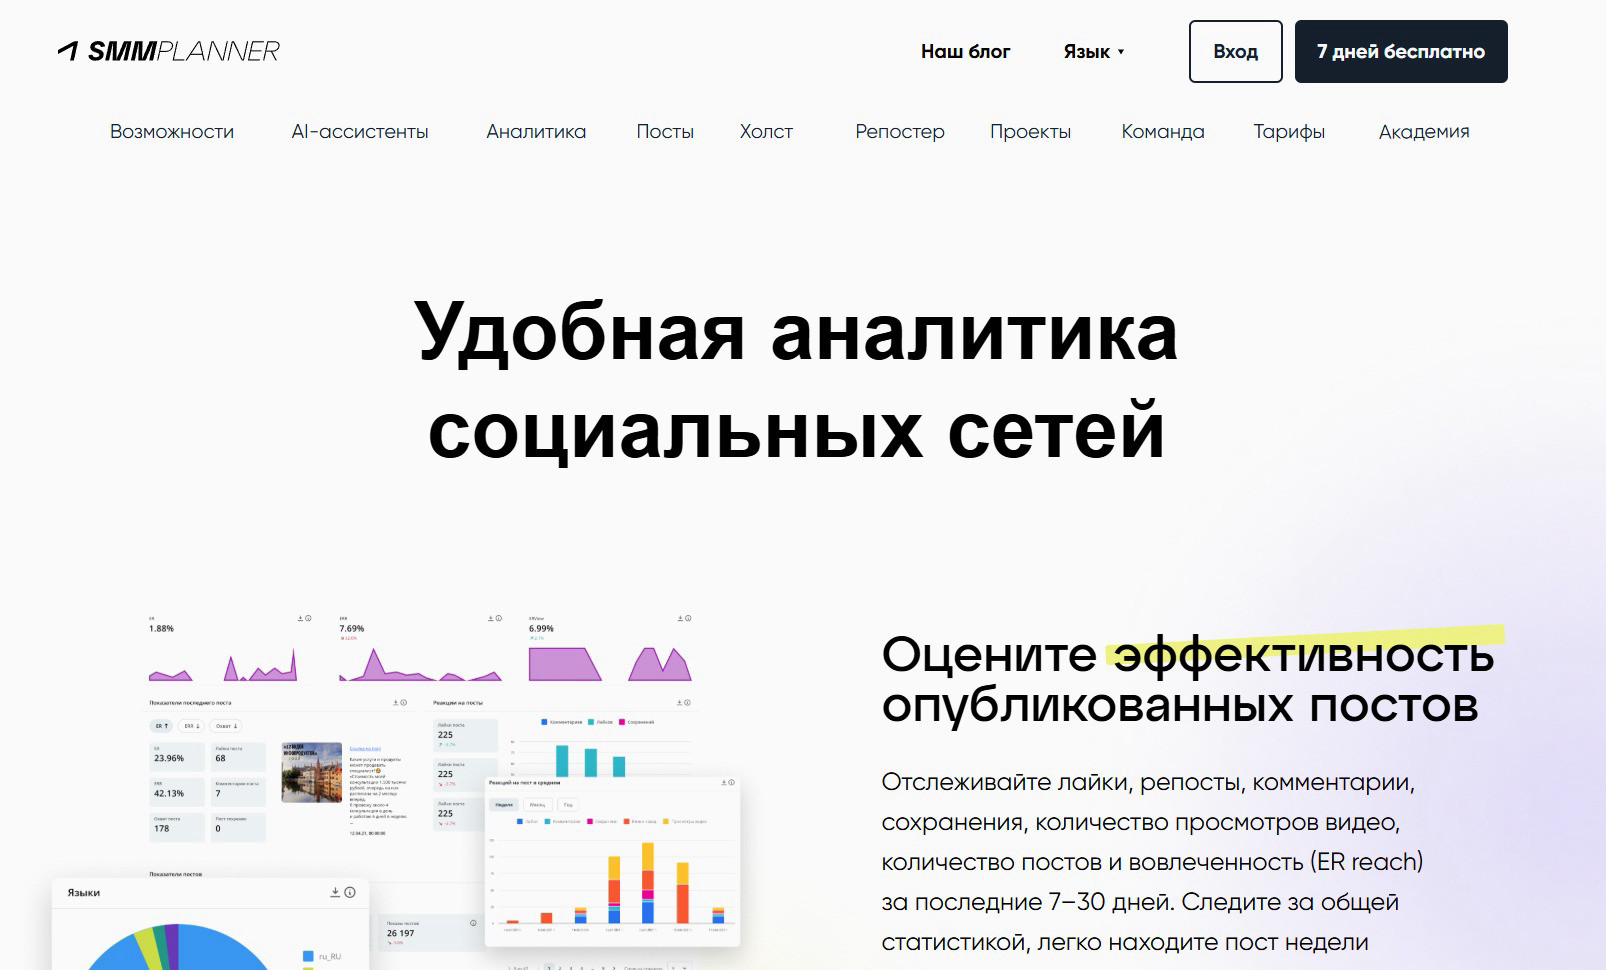1606x970 pixels.
Task: Open the info icon beside Показы постов counter
Action: (473, 923)
